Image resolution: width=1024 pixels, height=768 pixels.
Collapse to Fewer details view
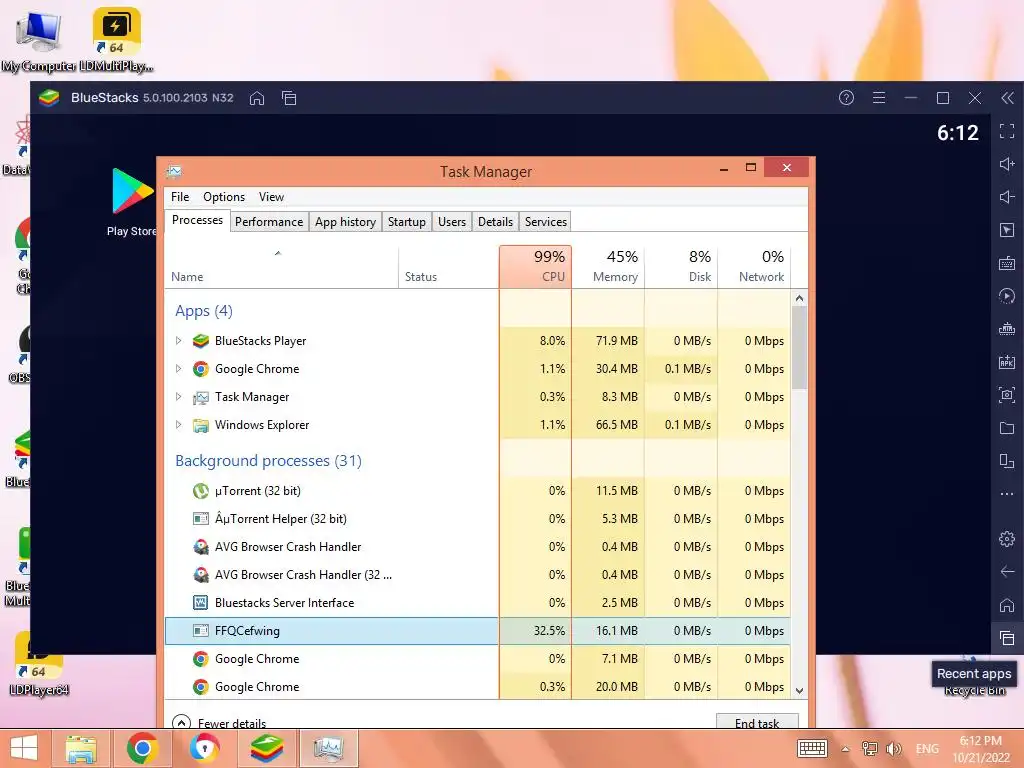[x=219, y=722]
